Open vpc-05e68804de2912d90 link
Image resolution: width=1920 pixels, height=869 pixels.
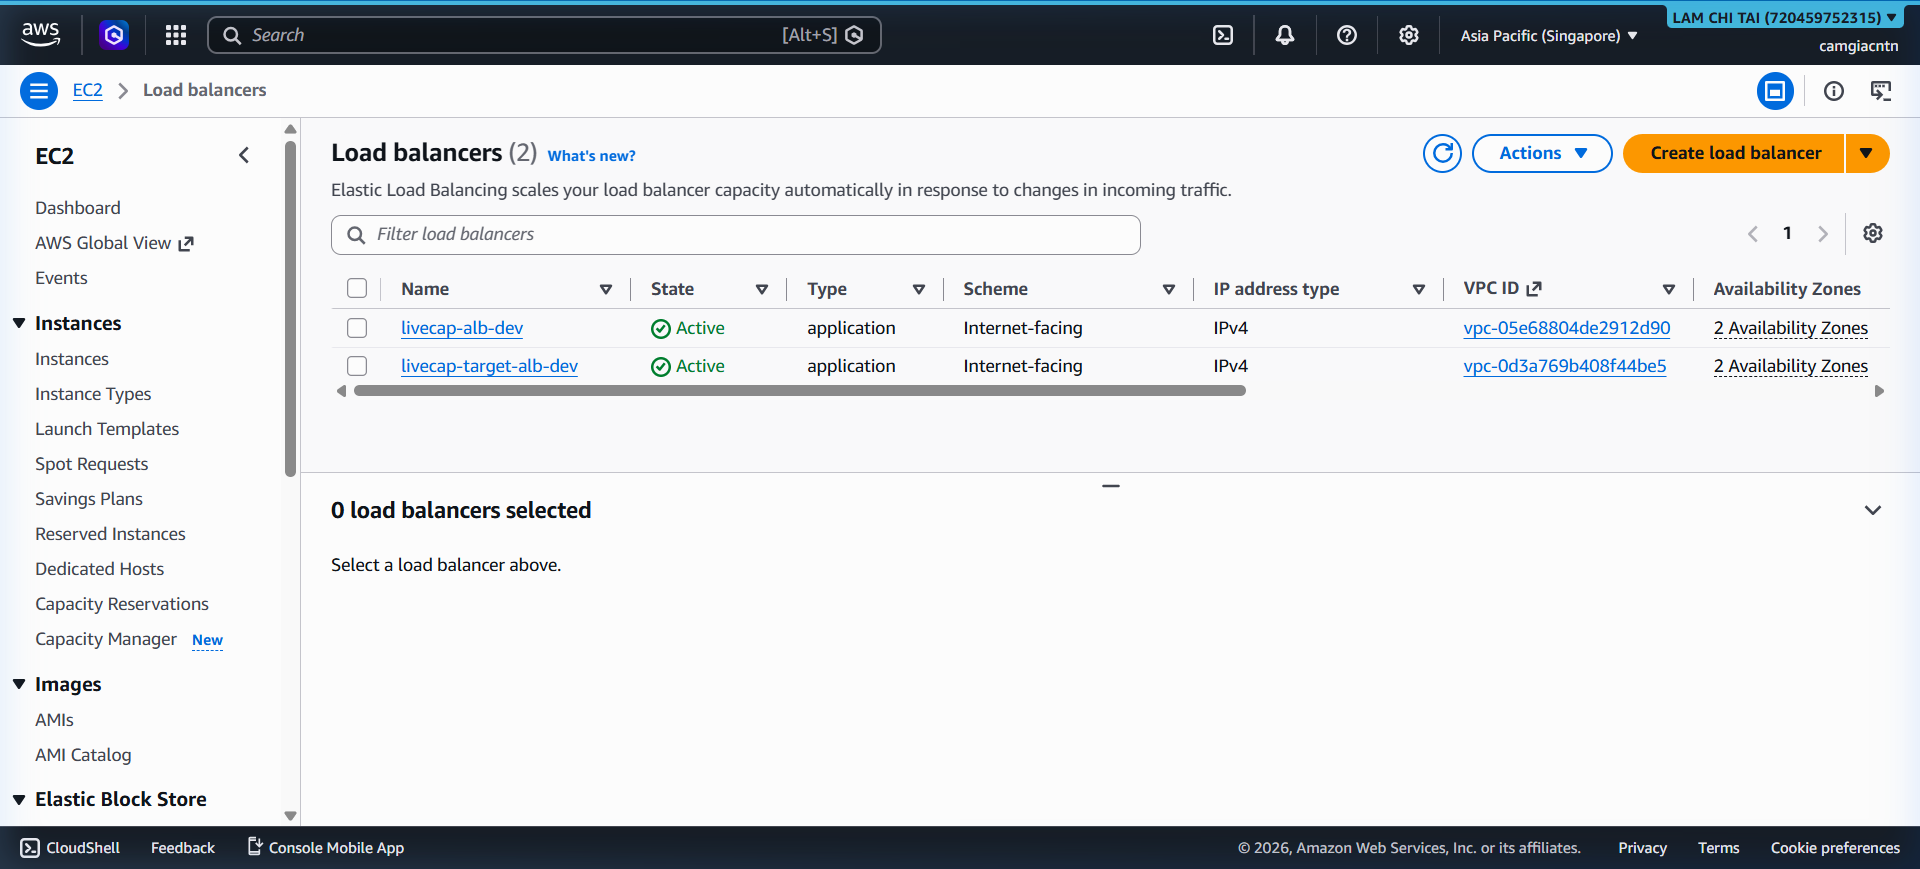[x=1566, y=328]
